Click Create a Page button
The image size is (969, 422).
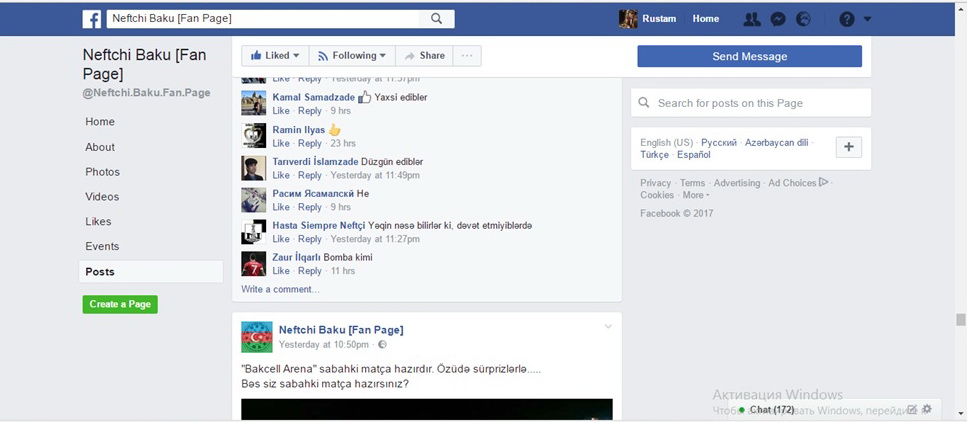point(120,304)
